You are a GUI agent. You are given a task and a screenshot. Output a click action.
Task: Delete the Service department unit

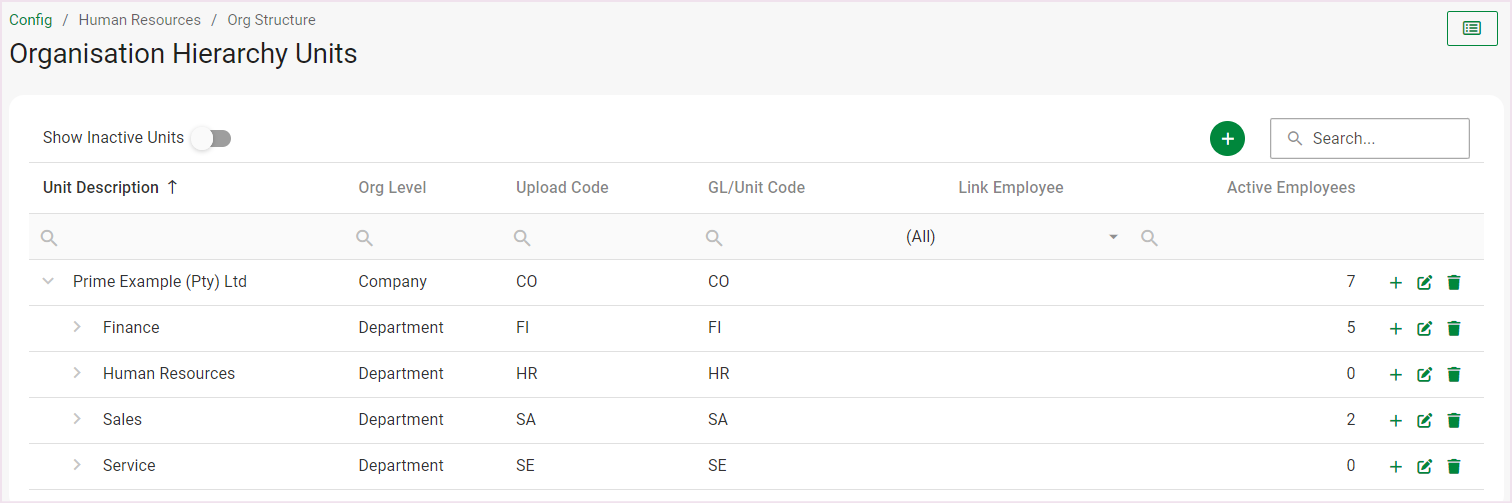[x=1454, y=466]
